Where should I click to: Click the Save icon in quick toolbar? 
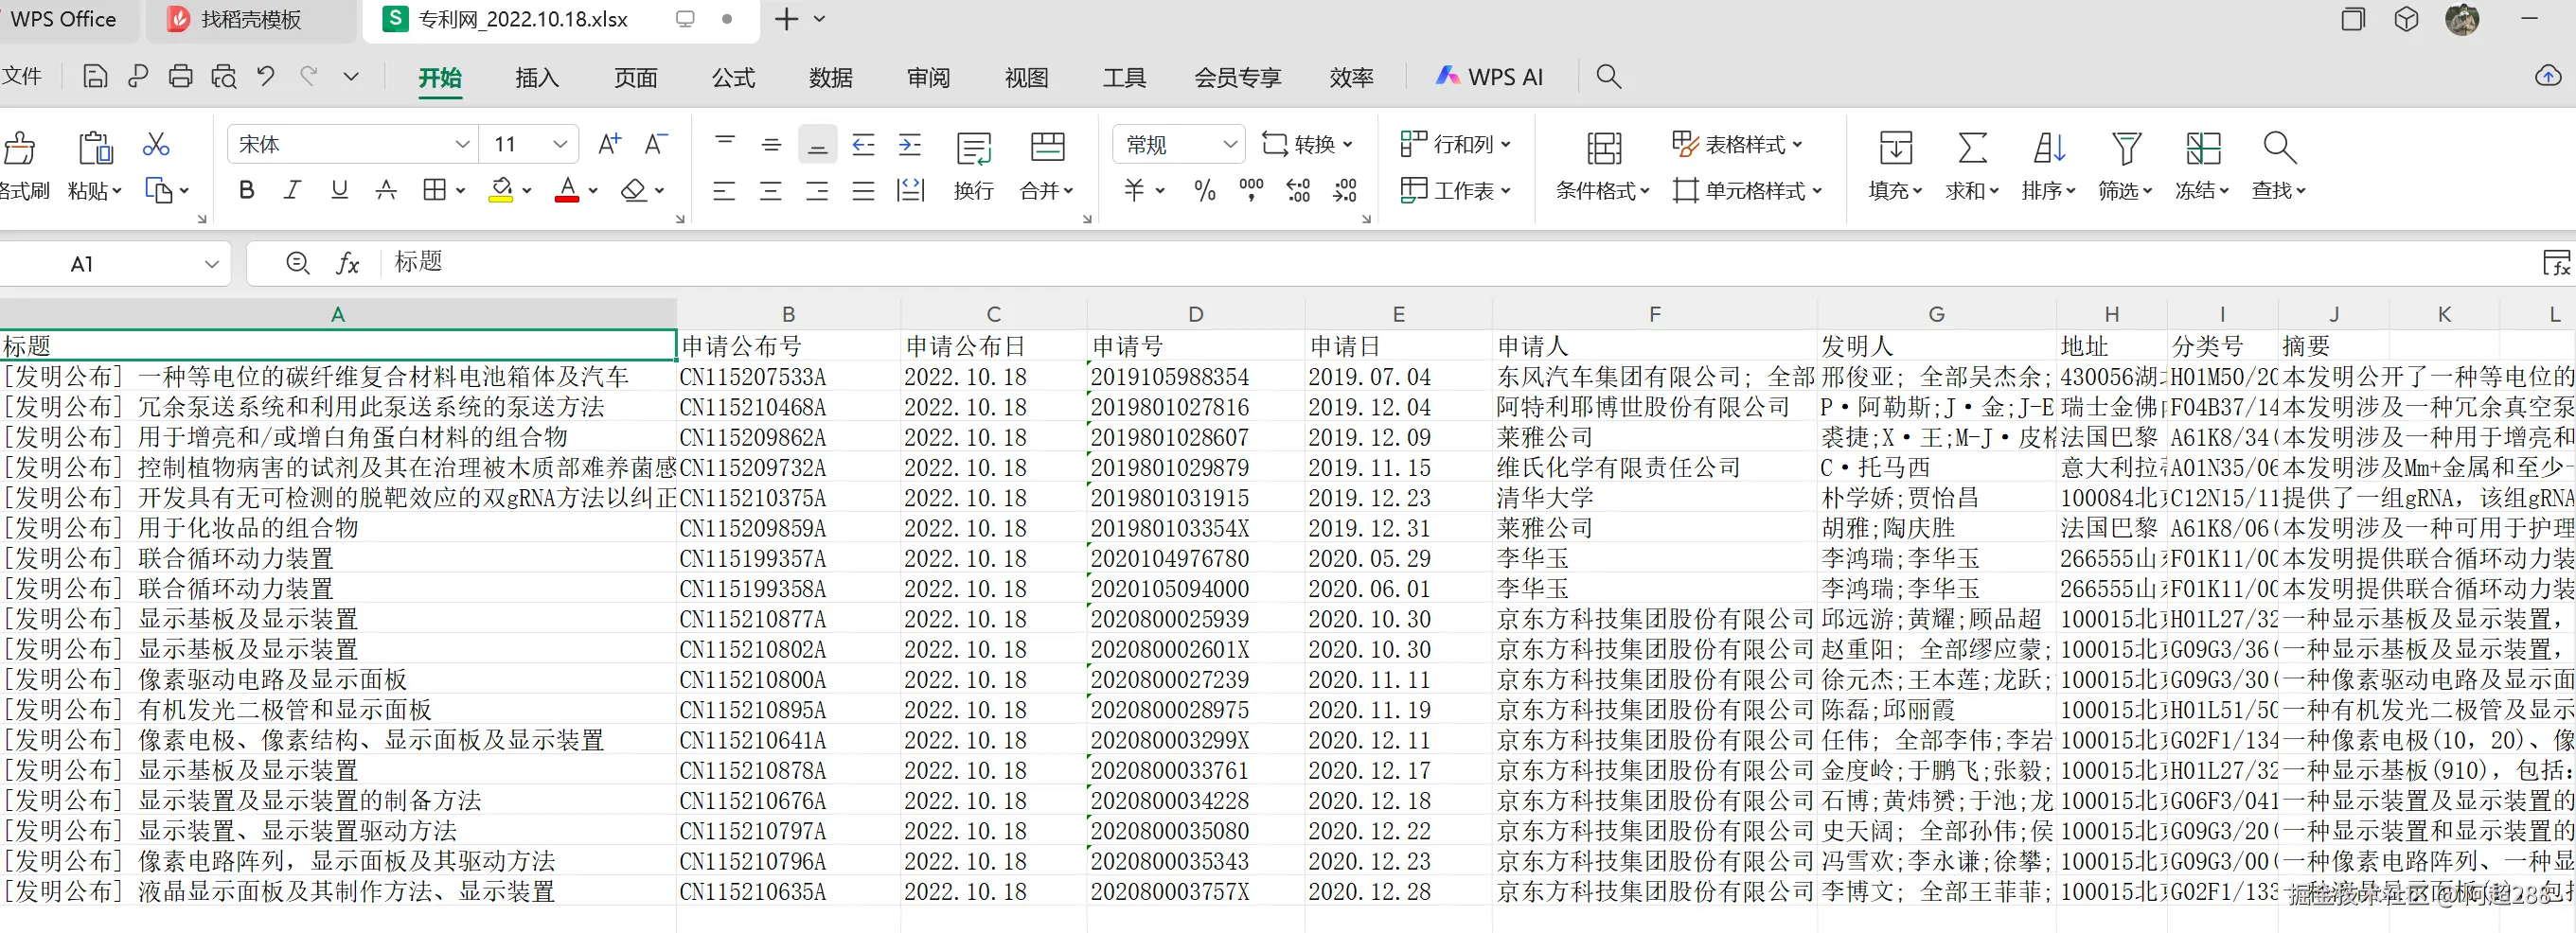tap(95, 77)
